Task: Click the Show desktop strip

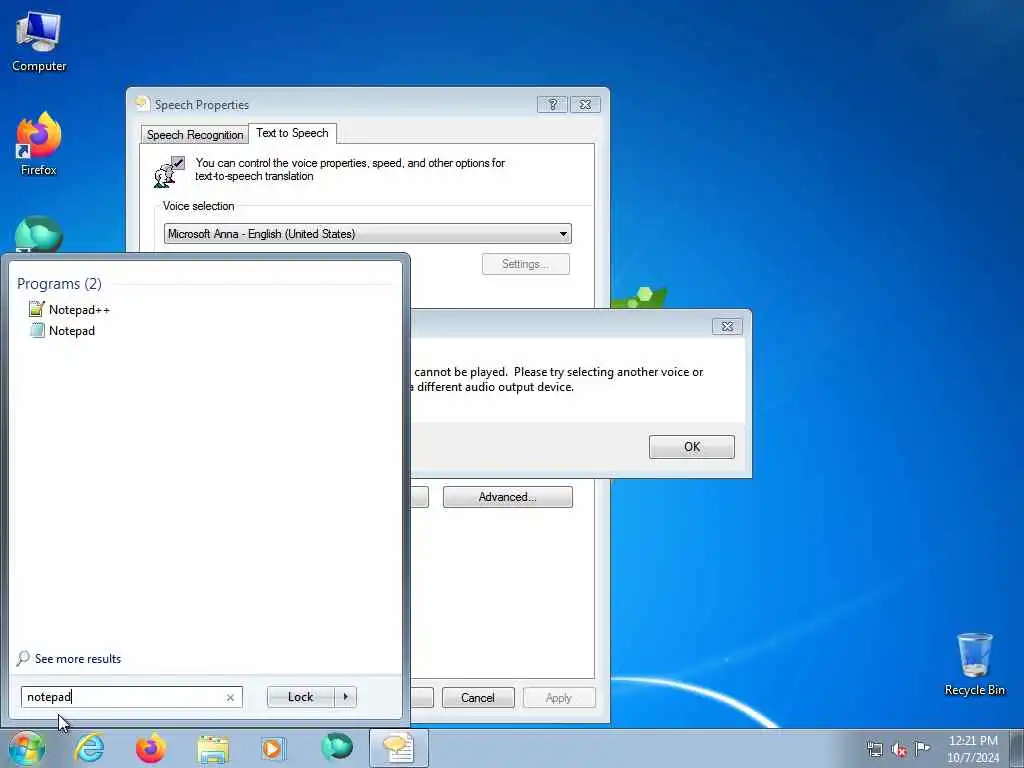Action: tap(1017, 749)
